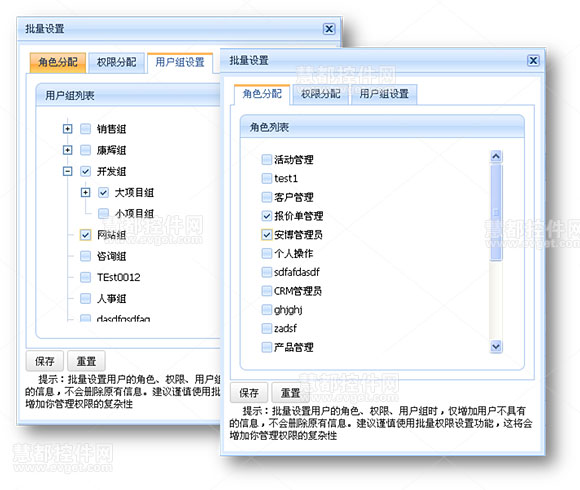Check the 个人操作 role checkbox
Screen dimensions: 580x490
click(x=267, y=253)
